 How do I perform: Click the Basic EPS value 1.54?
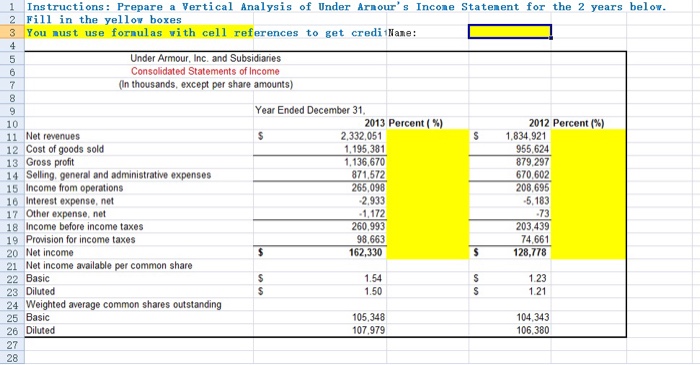coord(373,278)
